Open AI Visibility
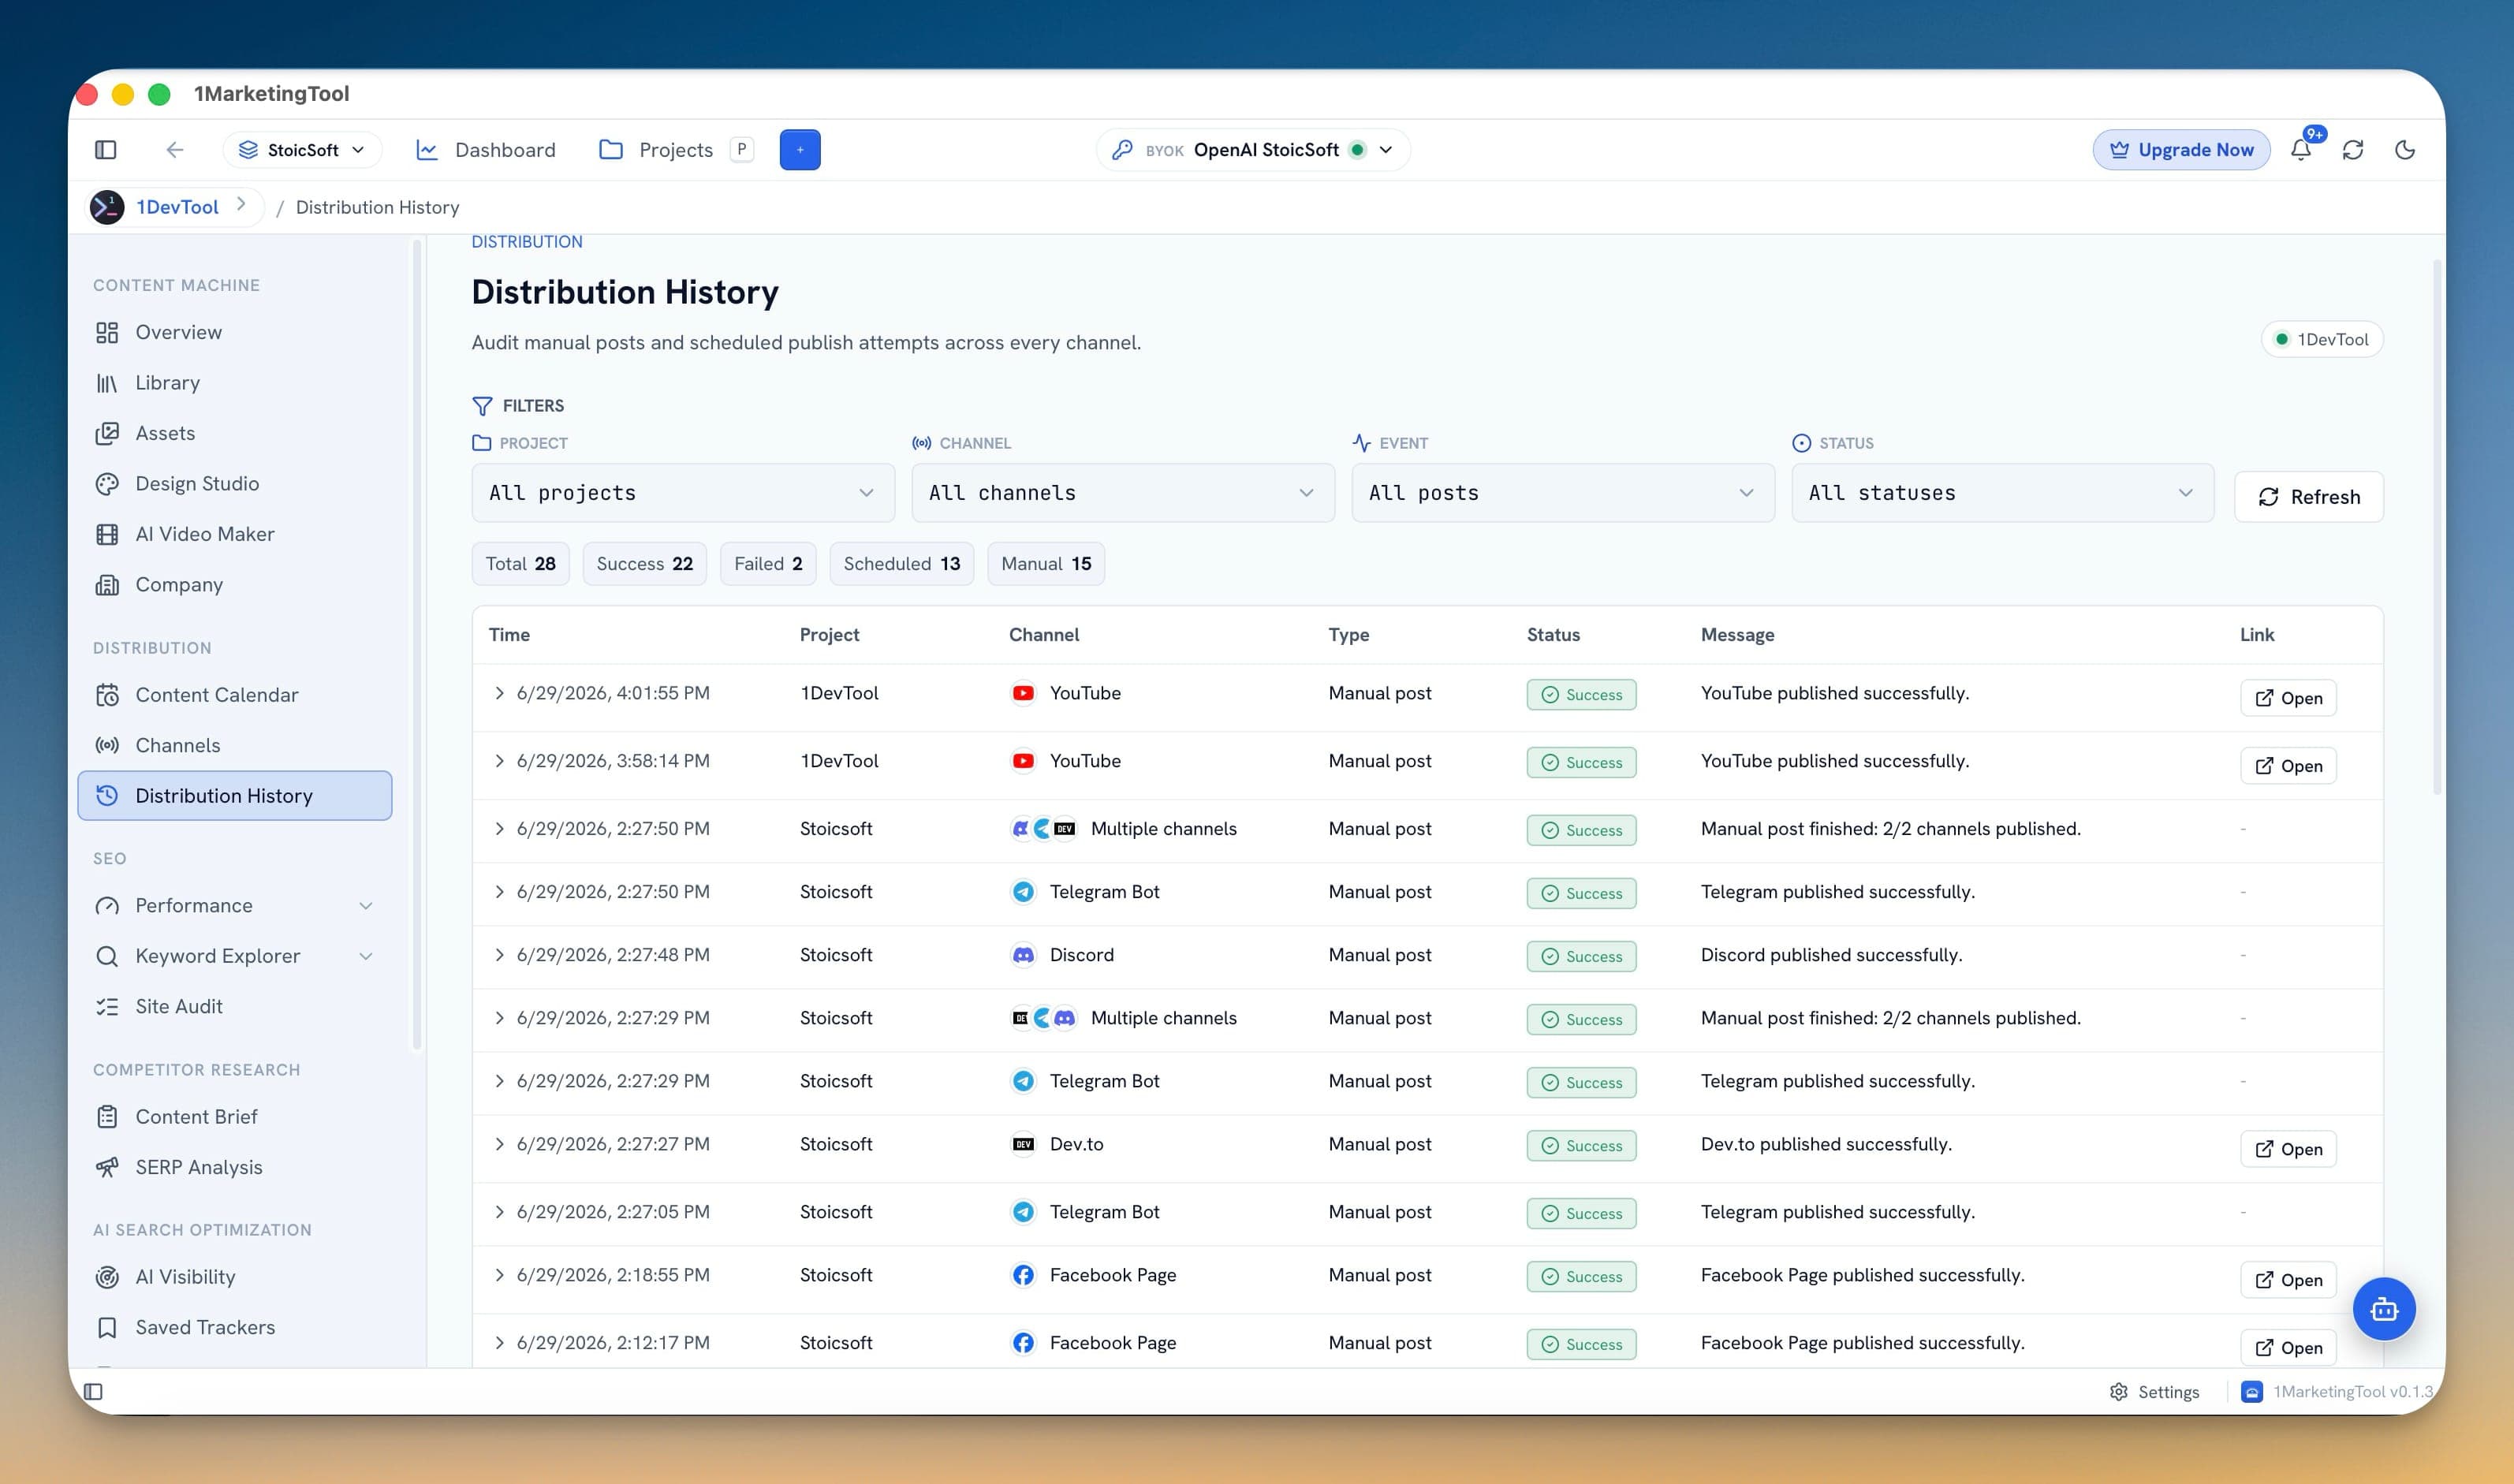This screenshot has height=1484, width=2514. click(235, 1277)
